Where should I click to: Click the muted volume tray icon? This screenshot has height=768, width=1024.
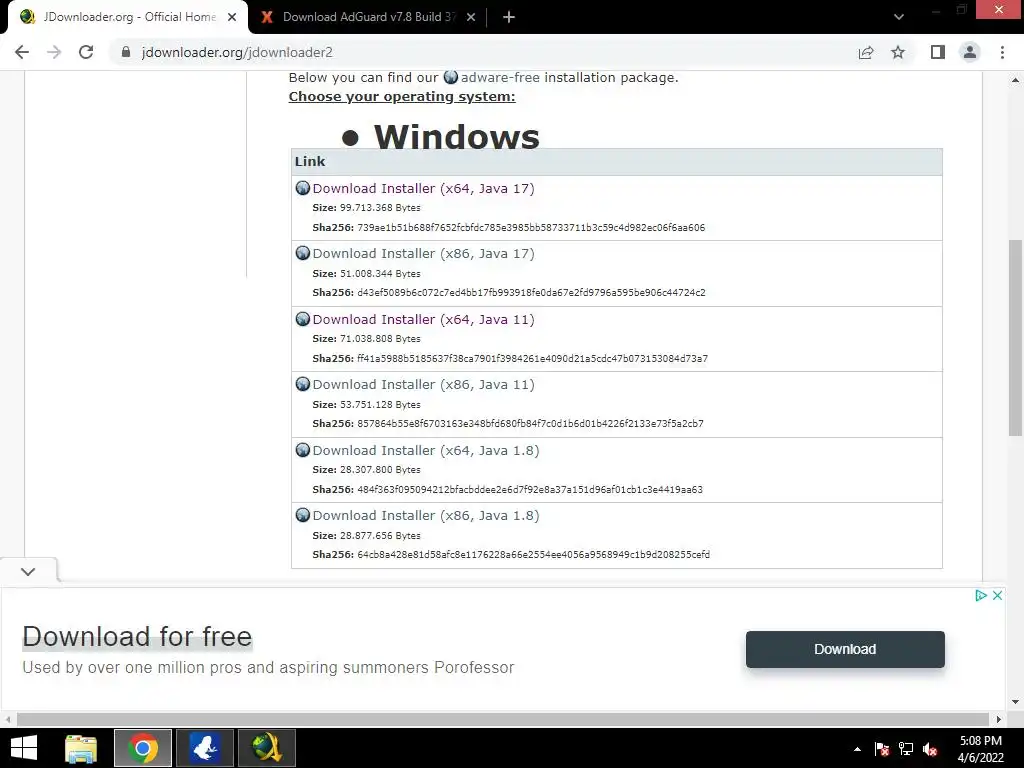click(931, 749)
